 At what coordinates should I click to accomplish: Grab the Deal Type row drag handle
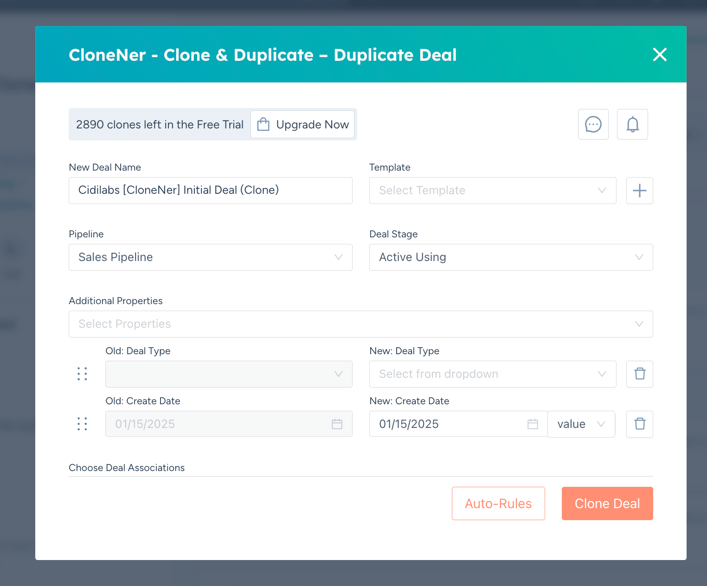point(82,374)
